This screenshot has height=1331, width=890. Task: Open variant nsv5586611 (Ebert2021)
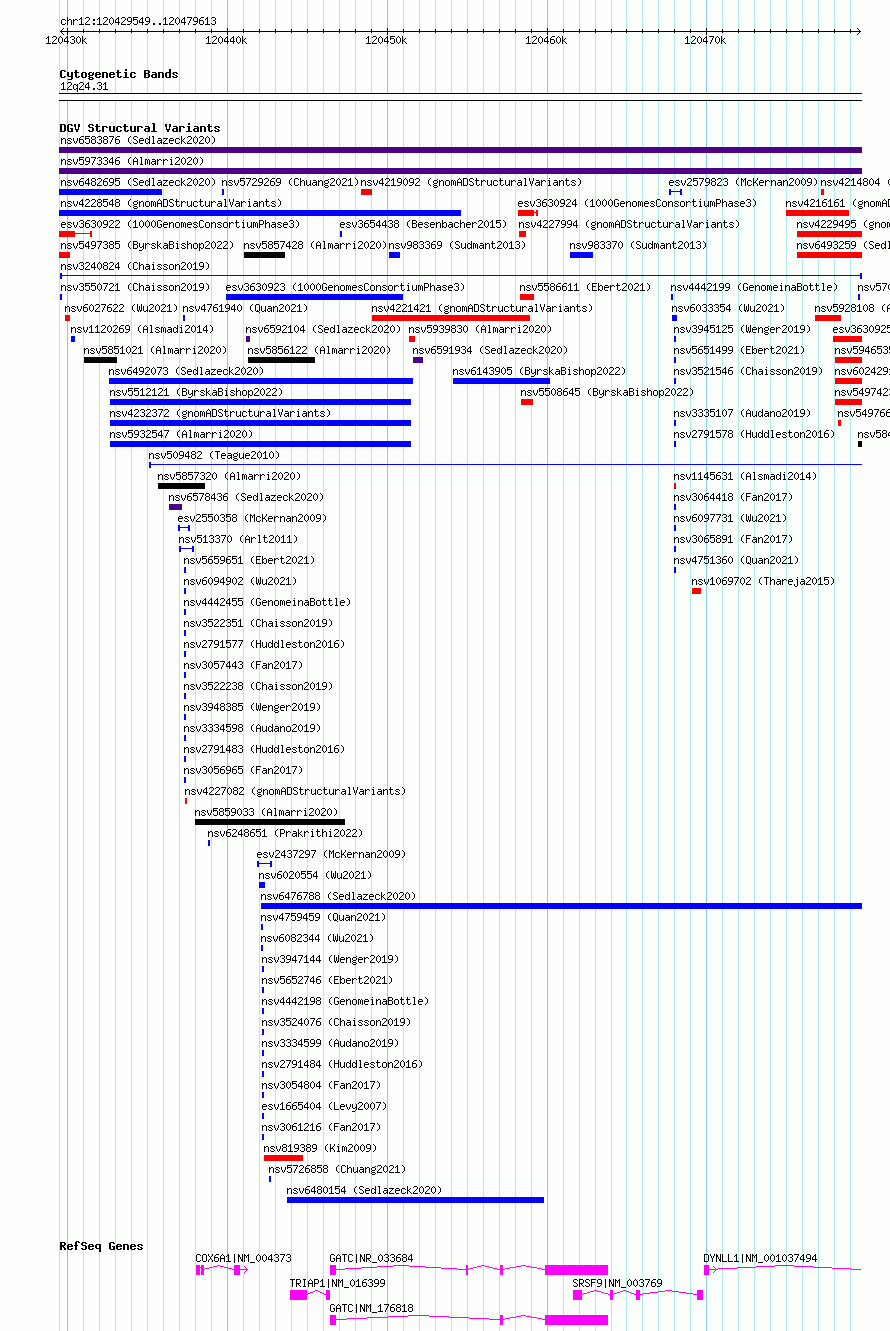(585, 287)
